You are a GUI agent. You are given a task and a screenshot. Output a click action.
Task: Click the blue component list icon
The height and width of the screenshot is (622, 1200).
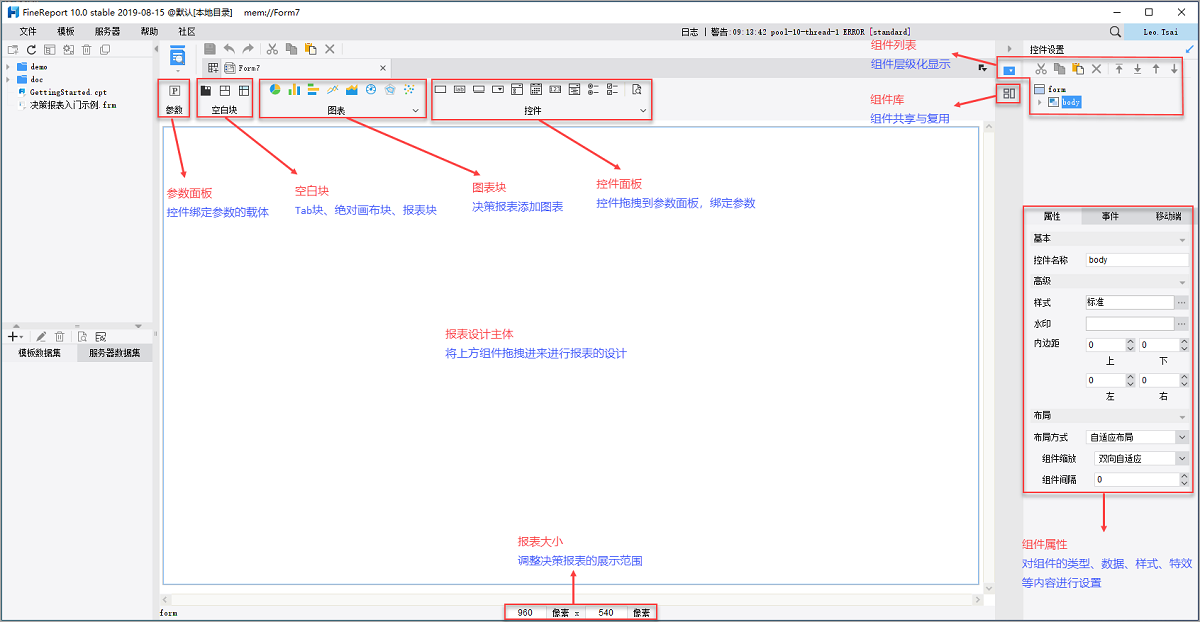[1009, 70]
